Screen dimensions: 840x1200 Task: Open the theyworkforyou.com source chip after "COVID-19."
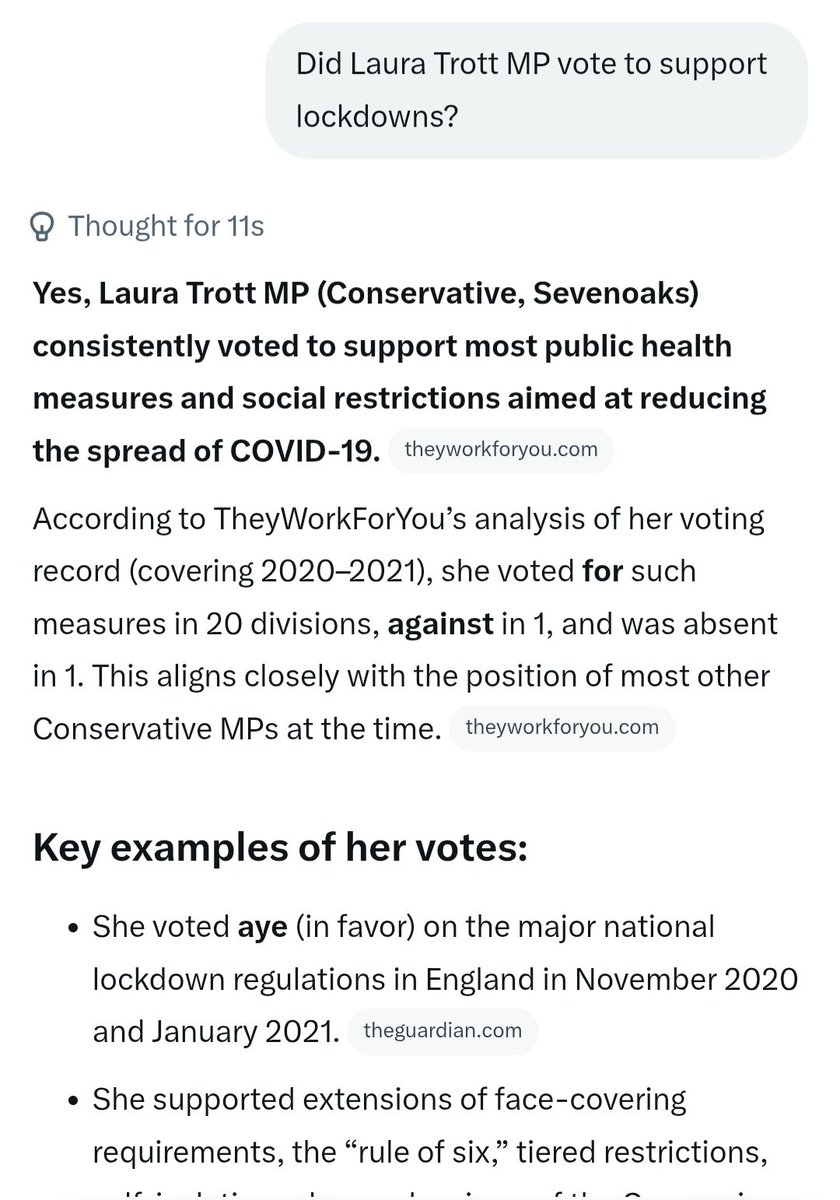(501, 450)
